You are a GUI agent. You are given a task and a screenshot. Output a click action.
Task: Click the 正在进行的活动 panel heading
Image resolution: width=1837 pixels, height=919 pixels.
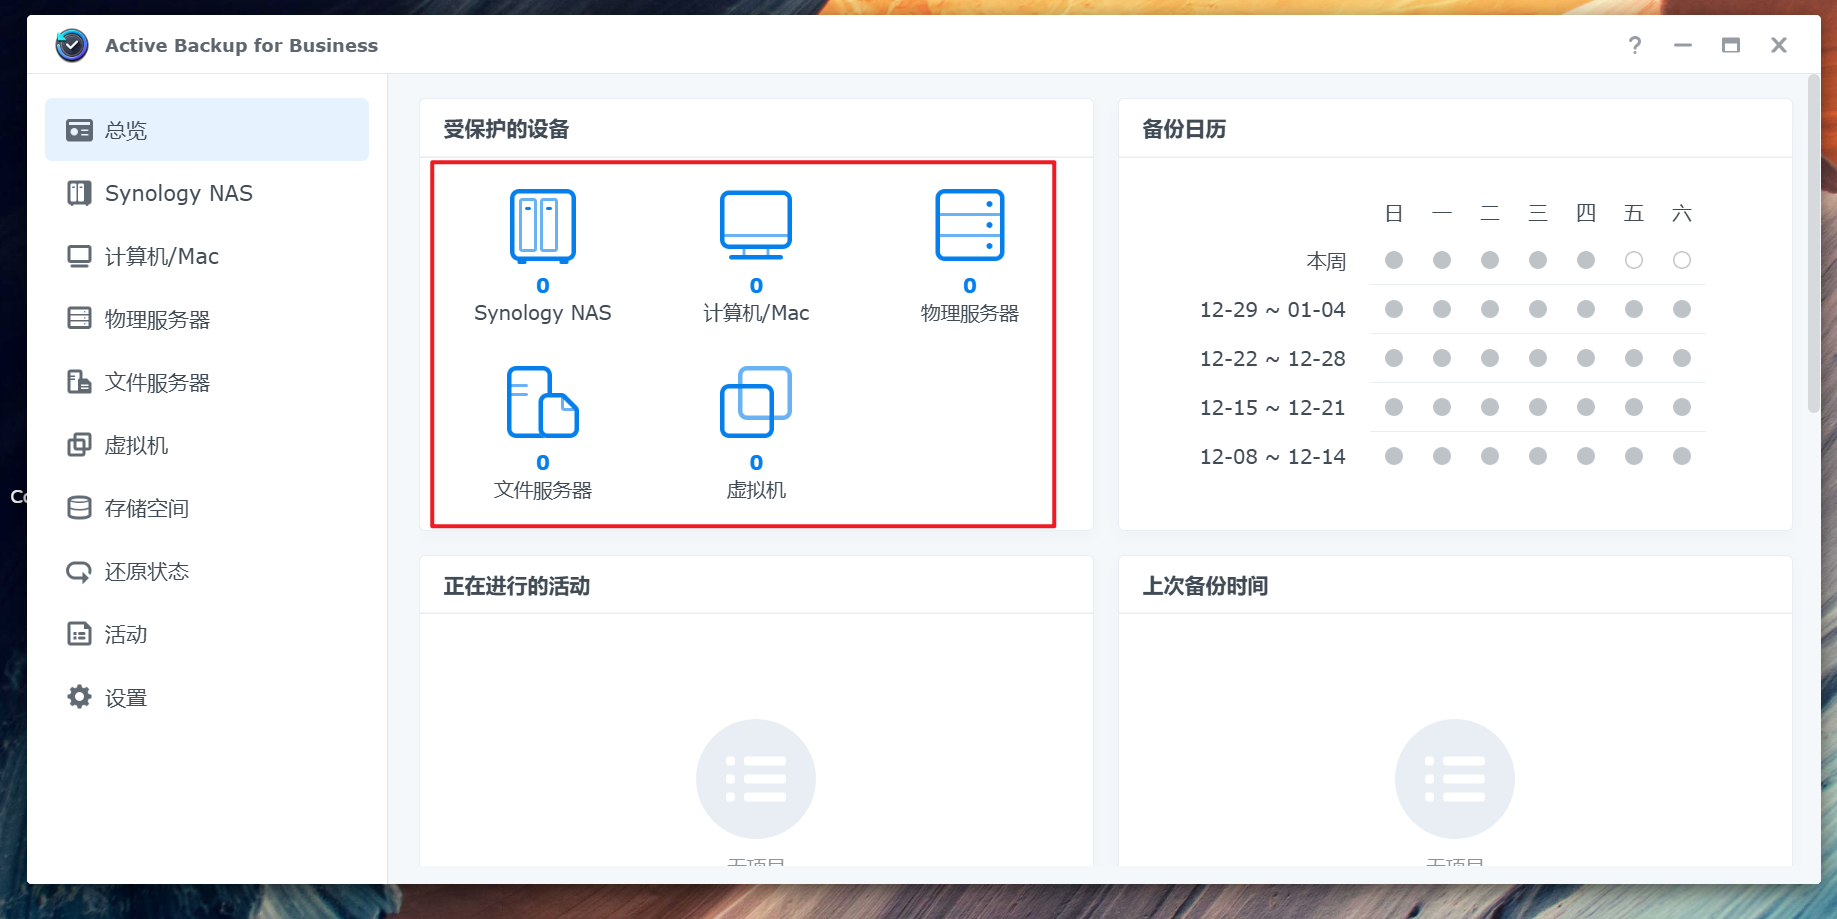coord(517,586)
